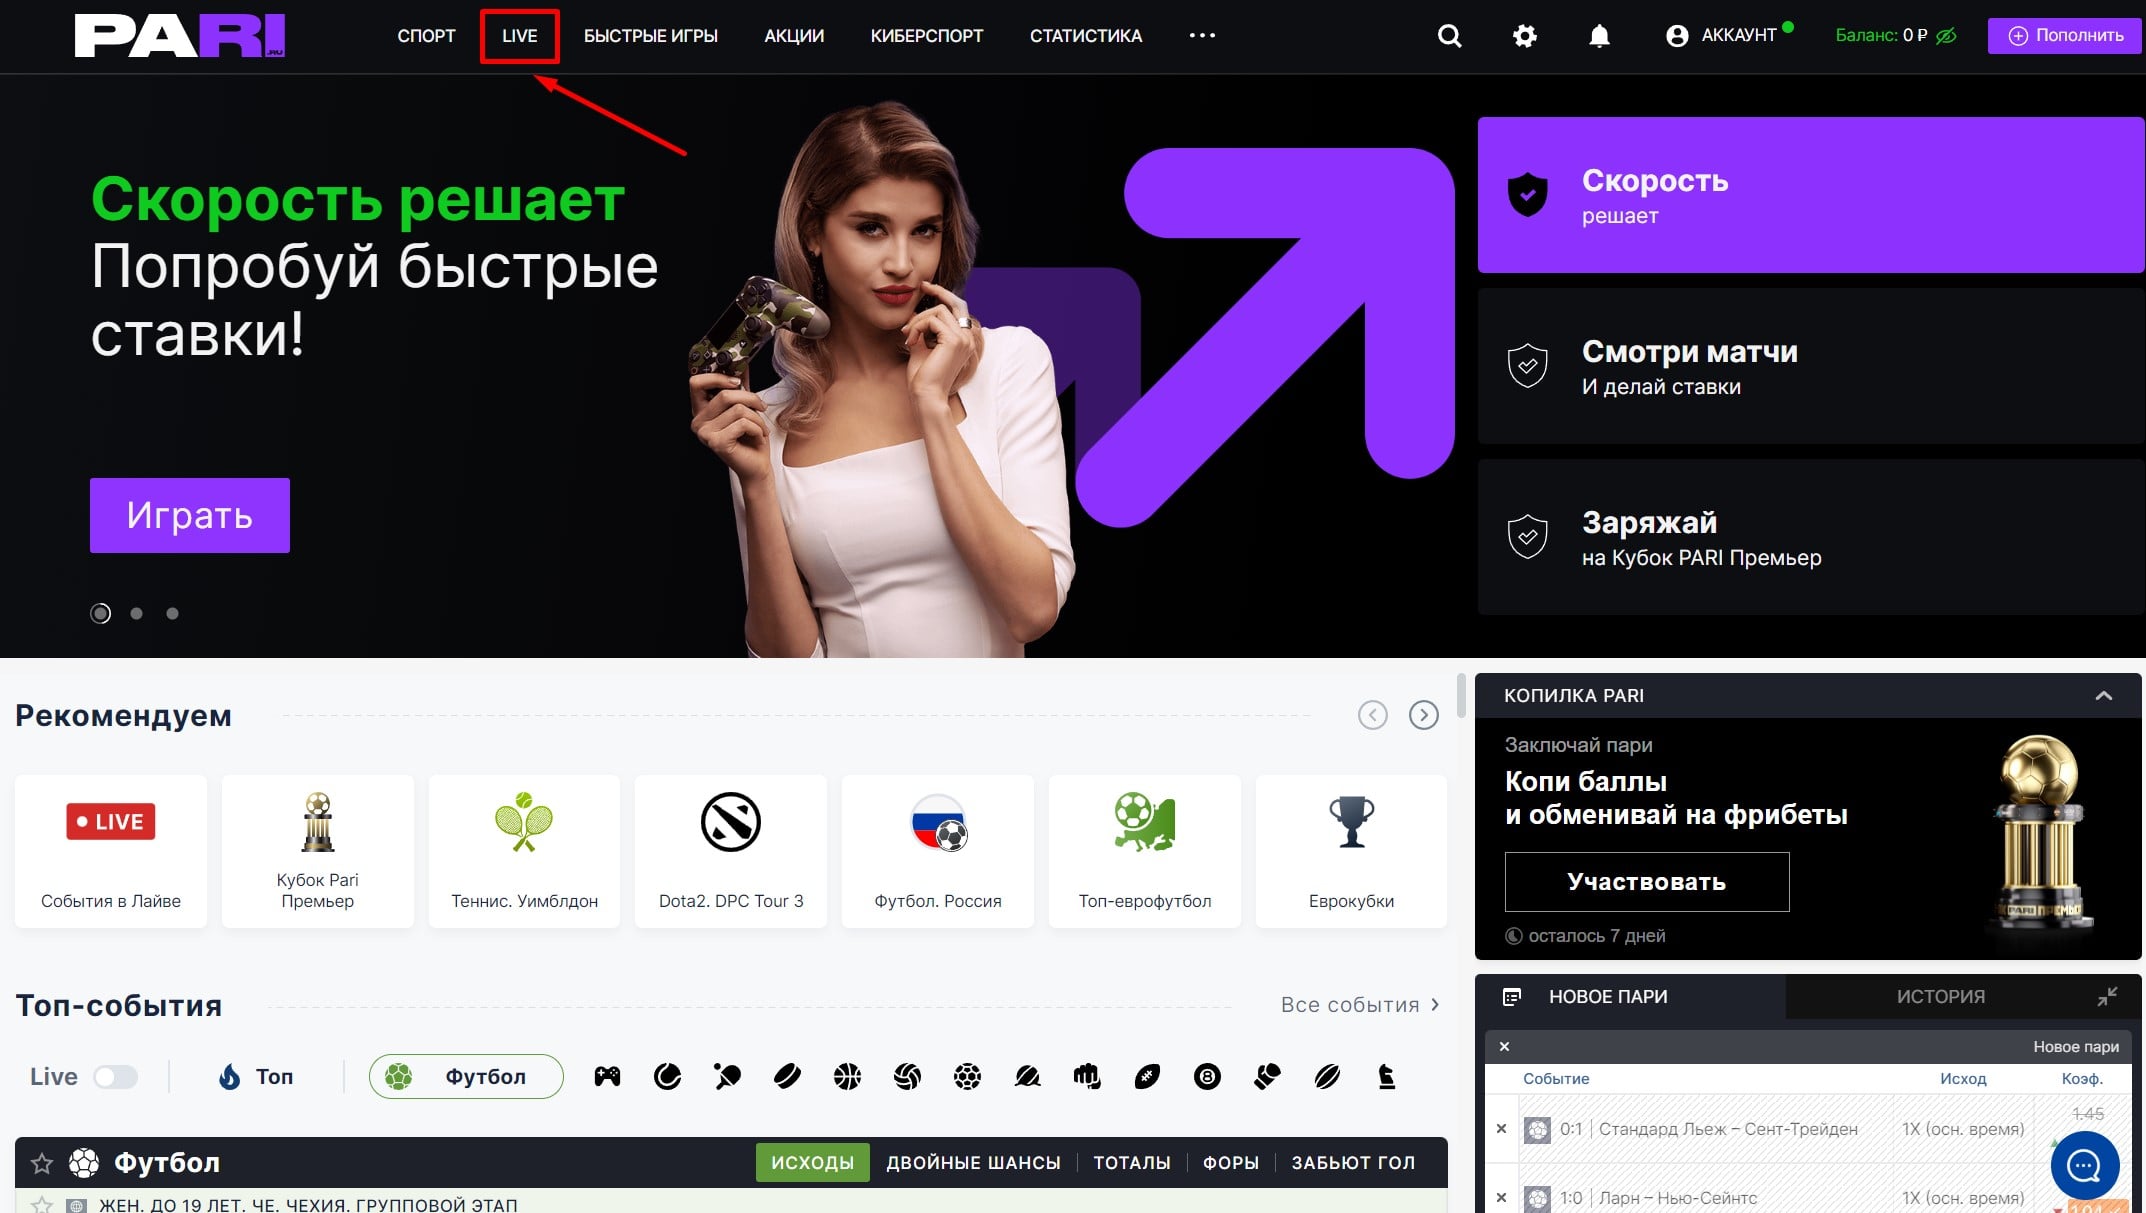
Task: Toggle the Live switch in Топ-события
Action: pos(115,1076)
